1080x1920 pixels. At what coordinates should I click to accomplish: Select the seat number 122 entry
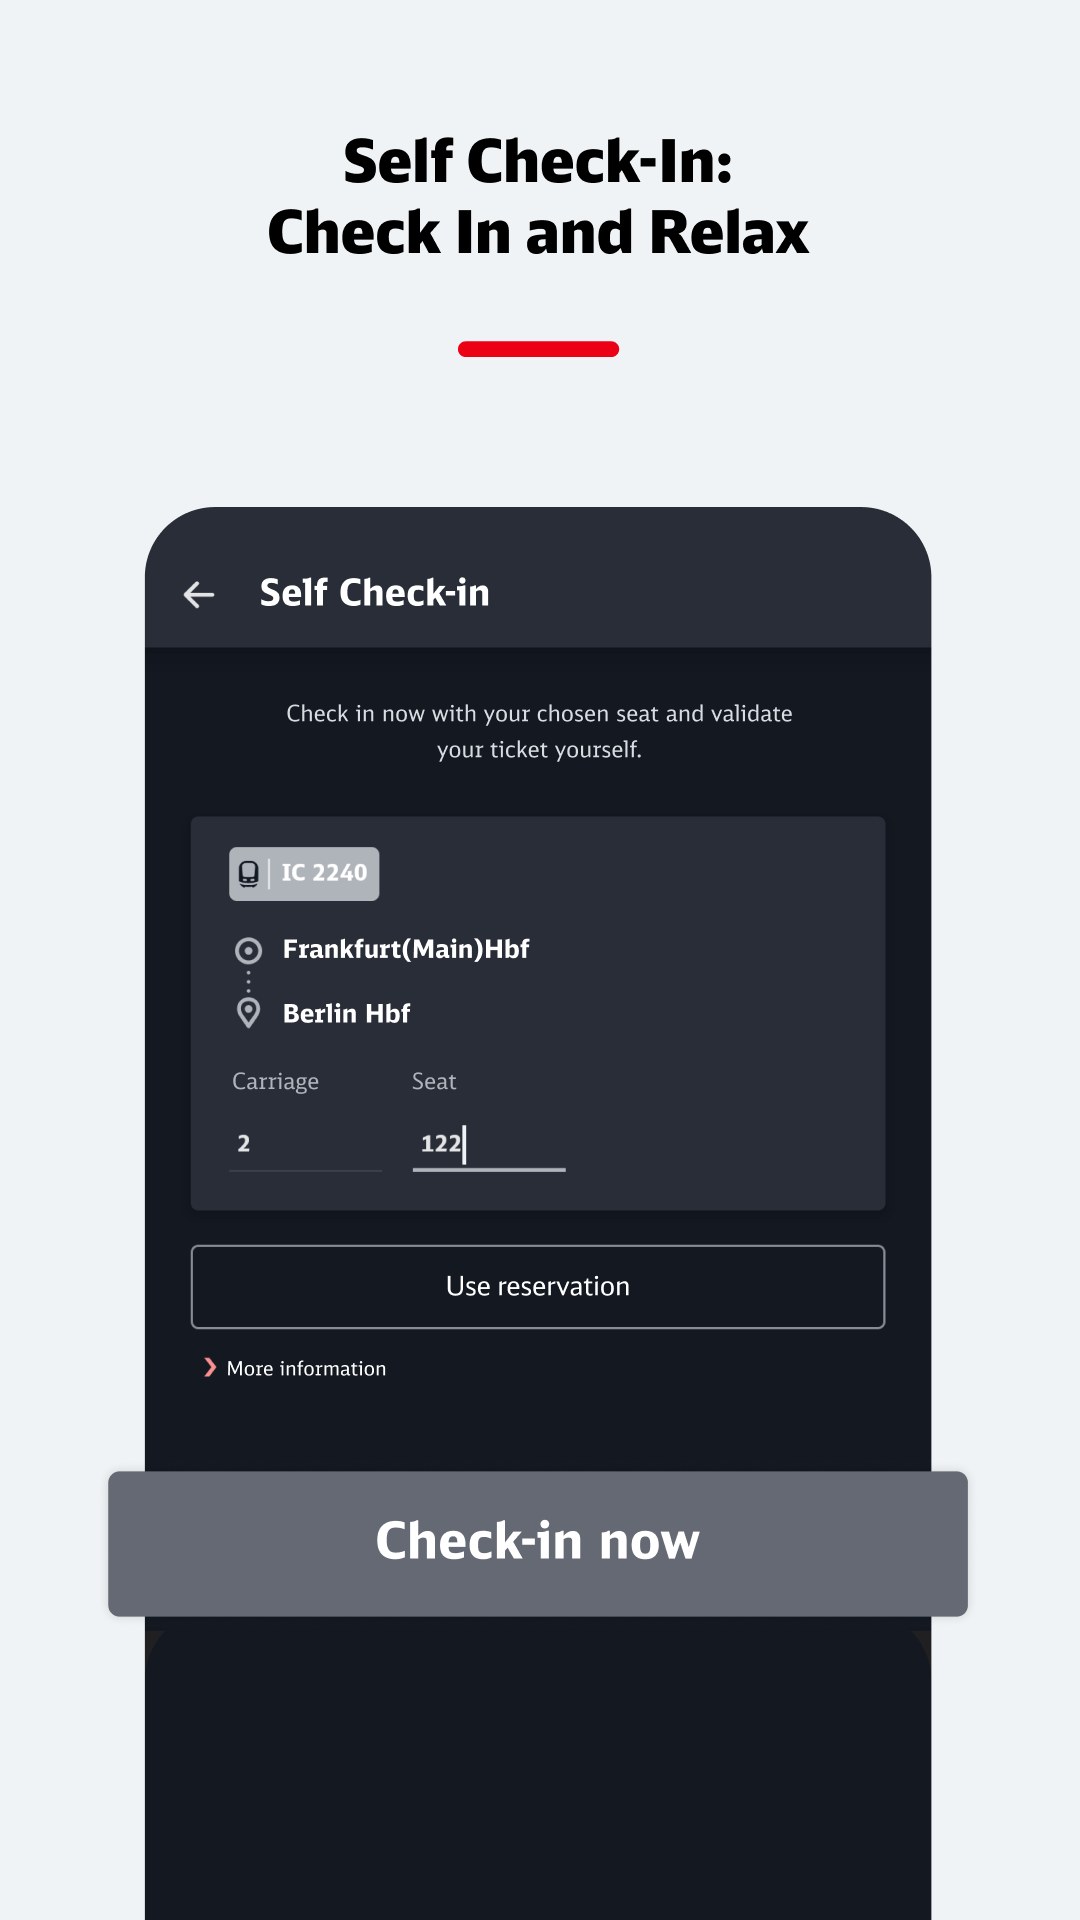click(x=439, y=1143)
